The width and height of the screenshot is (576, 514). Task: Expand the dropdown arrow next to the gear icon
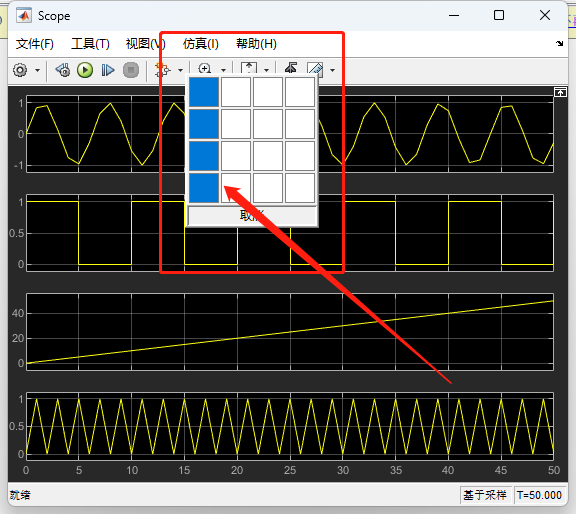(x=37, y=70)
